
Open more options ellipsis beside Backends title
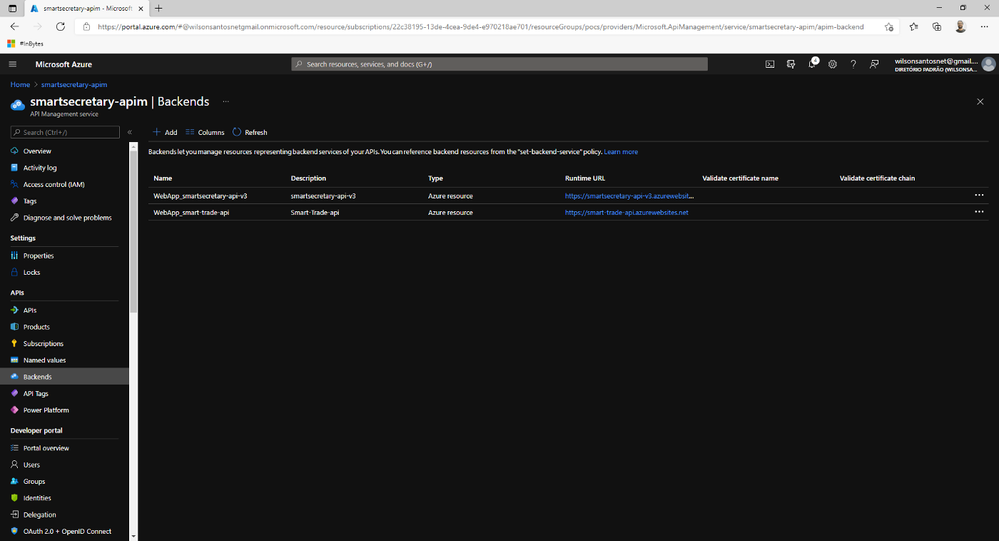click(x=226, y=101)
